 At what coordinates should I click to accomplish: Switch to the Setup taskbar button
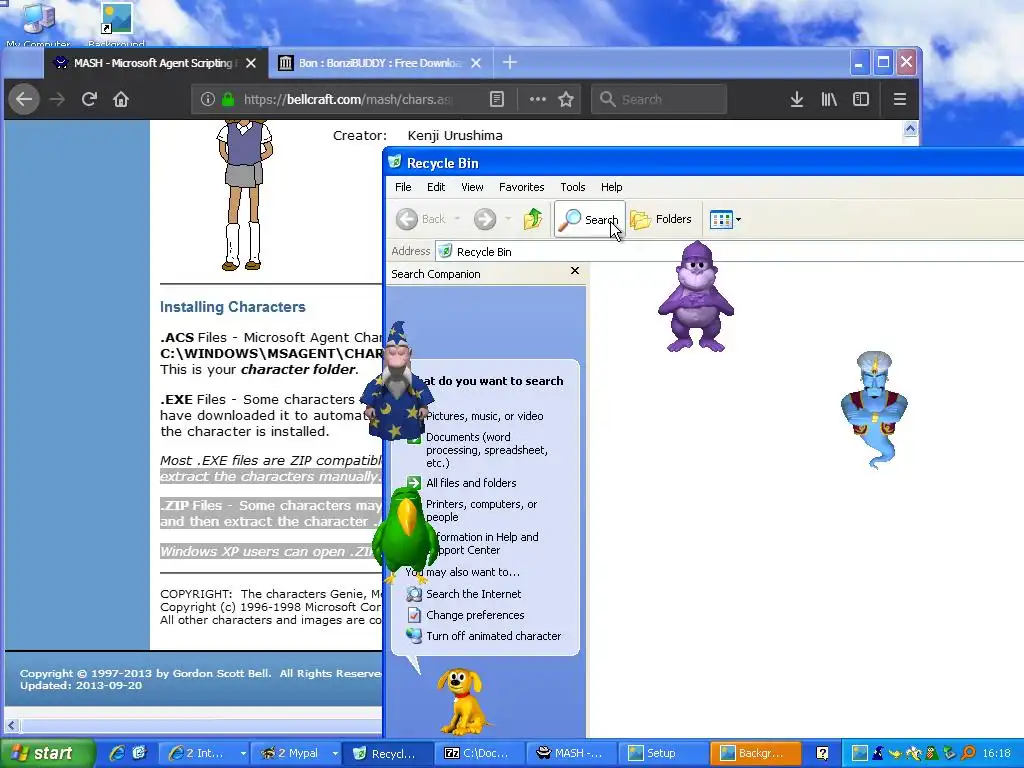(x=663, y=753)
